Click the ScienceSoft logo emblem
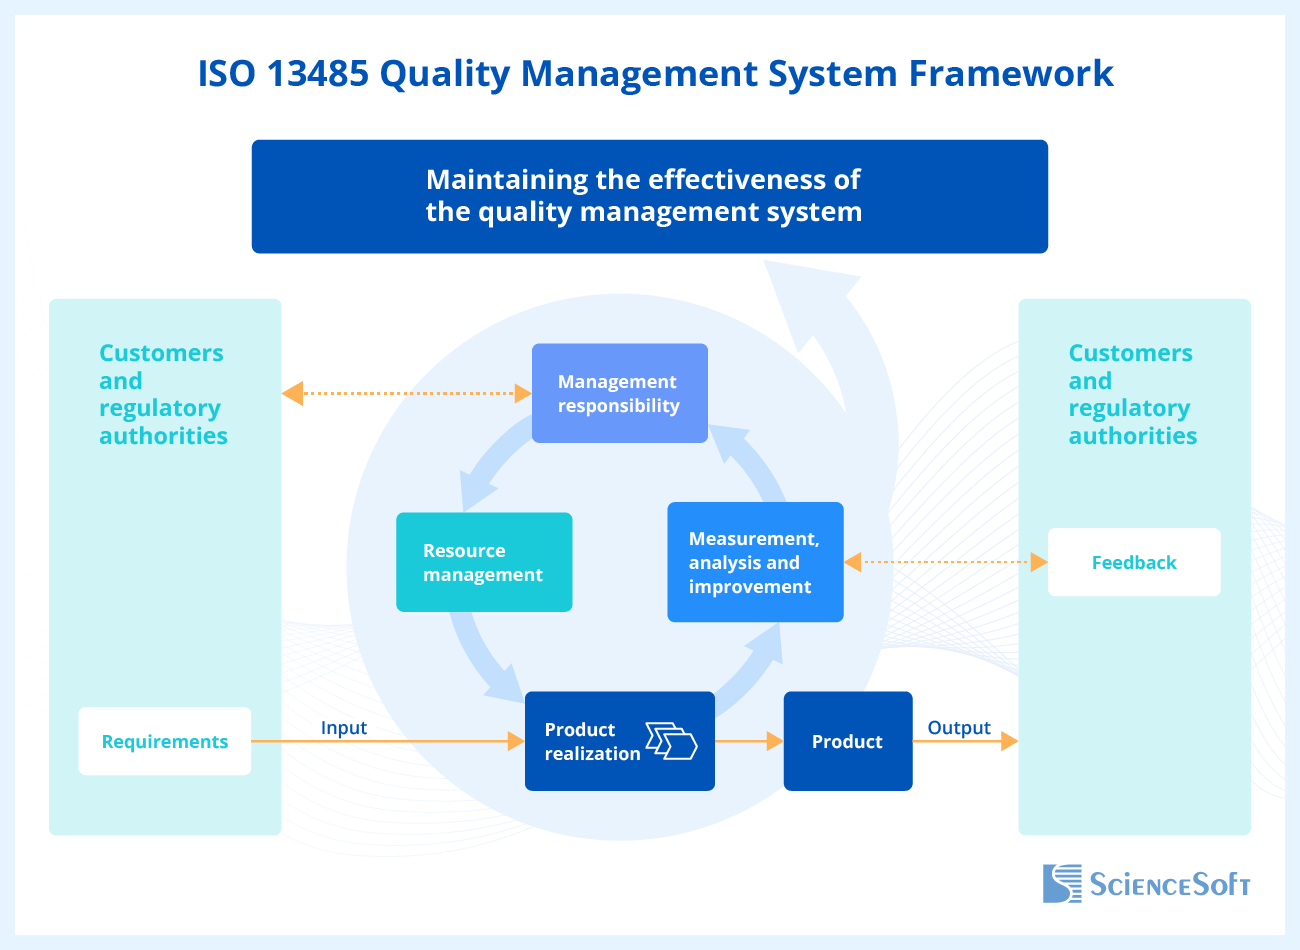1300x950 pixels. [1062, 884]
